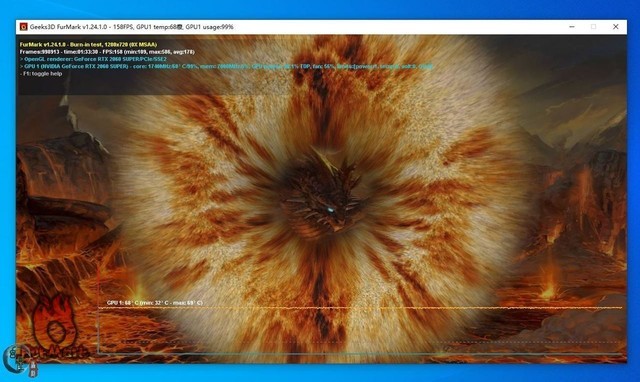640x382 pixels.
Task: Click the OpenGL renderer info line
Action: pos(93,59)
